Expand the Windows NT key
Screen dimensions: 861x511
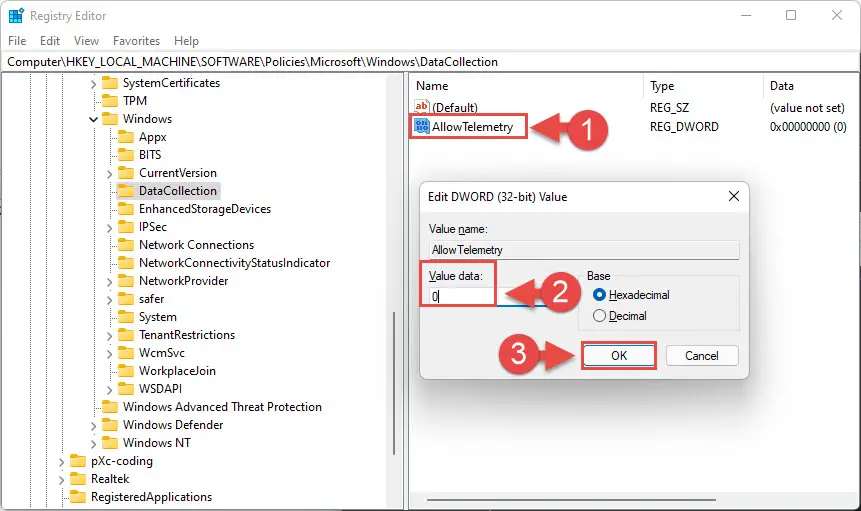pos(93,444)
